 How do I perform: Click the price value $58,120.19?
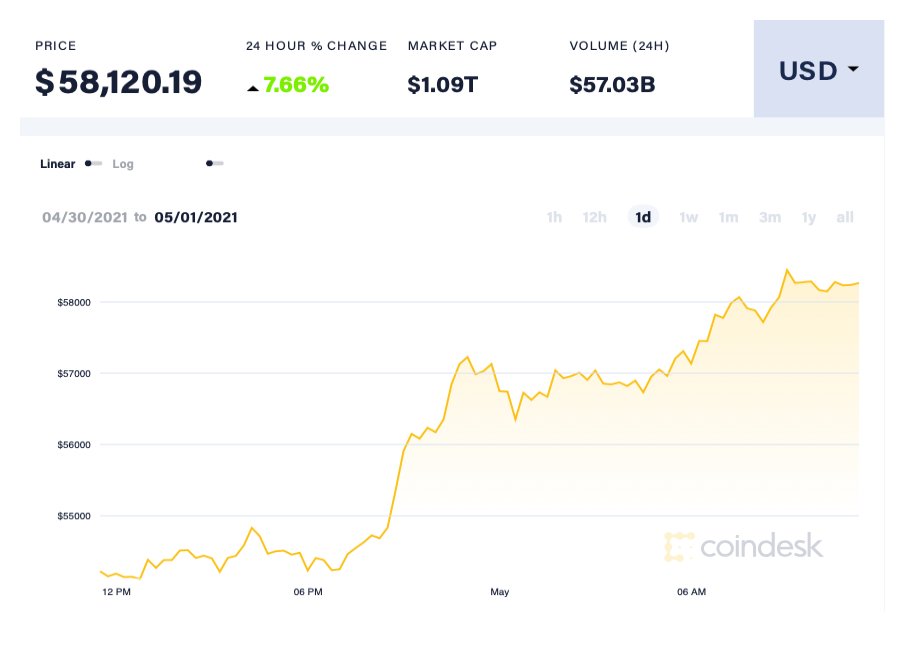(117, 82)
